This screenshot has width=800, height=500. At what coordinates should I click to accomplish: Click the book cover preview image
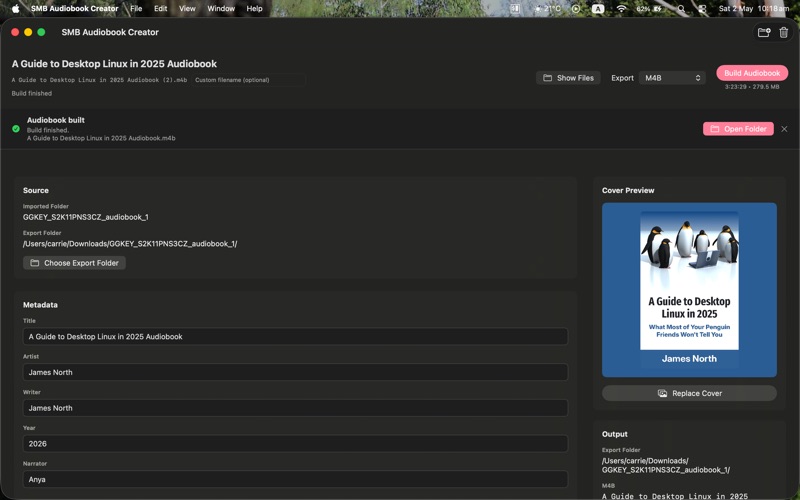[689, 290]
